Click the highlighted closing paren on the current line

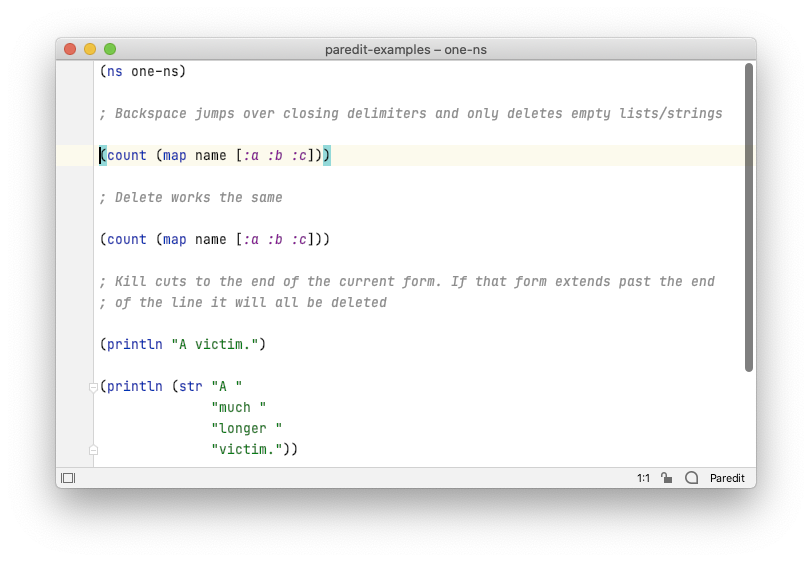pos(327,155)
